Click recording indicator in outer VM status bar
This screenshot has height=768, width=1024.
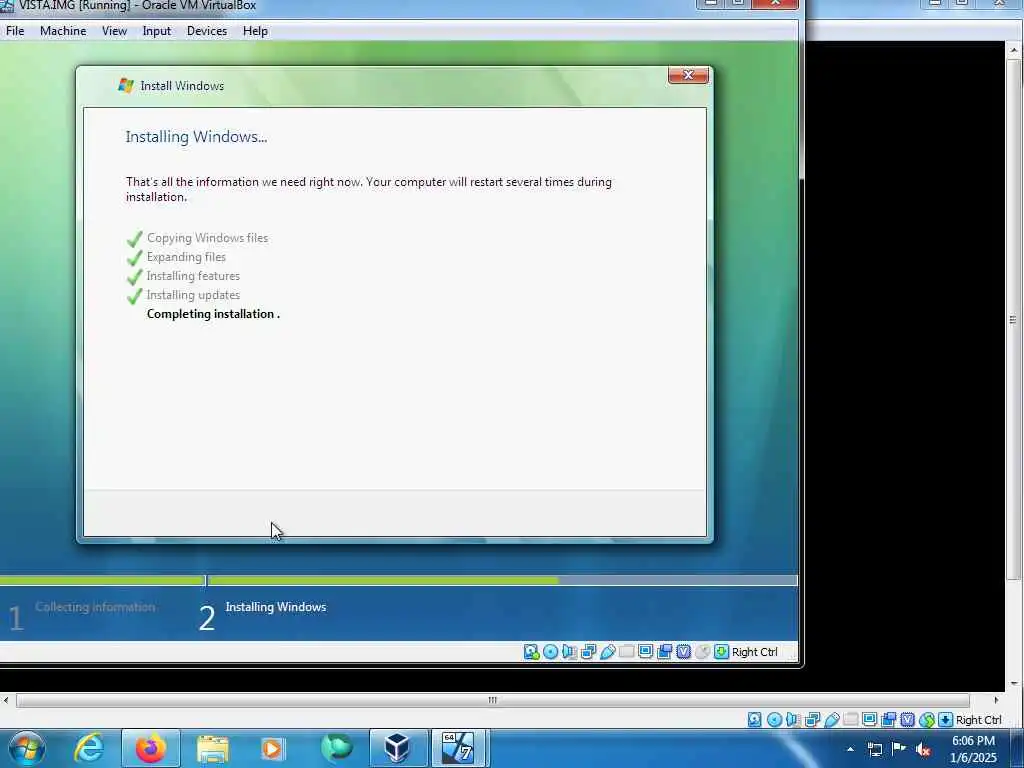click(888, 720)
